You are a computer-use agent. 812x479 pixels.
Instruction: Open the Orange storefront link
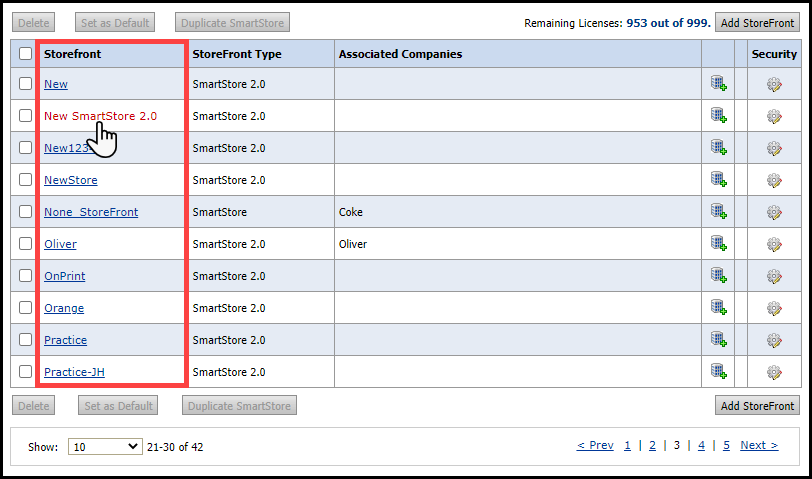tap(64, 308)
